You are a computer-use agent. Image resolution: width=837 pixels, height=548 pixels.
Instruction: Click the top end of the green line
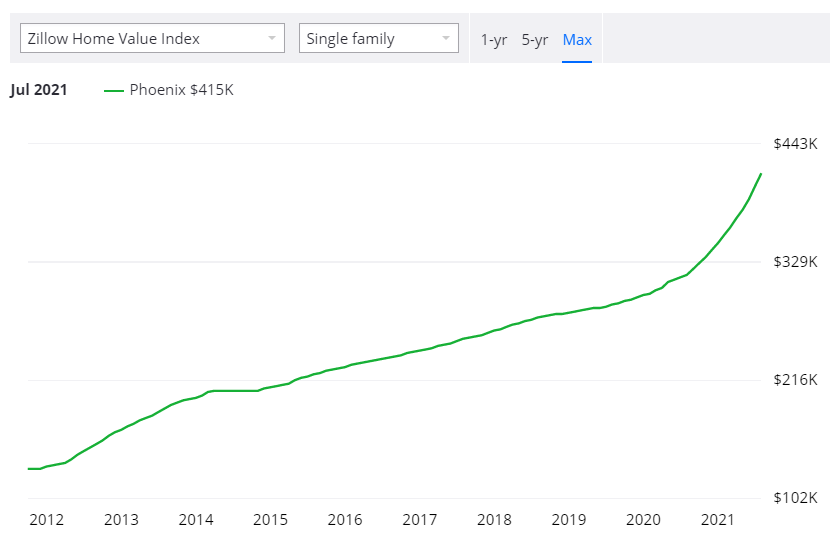click(x=761, y=174)
